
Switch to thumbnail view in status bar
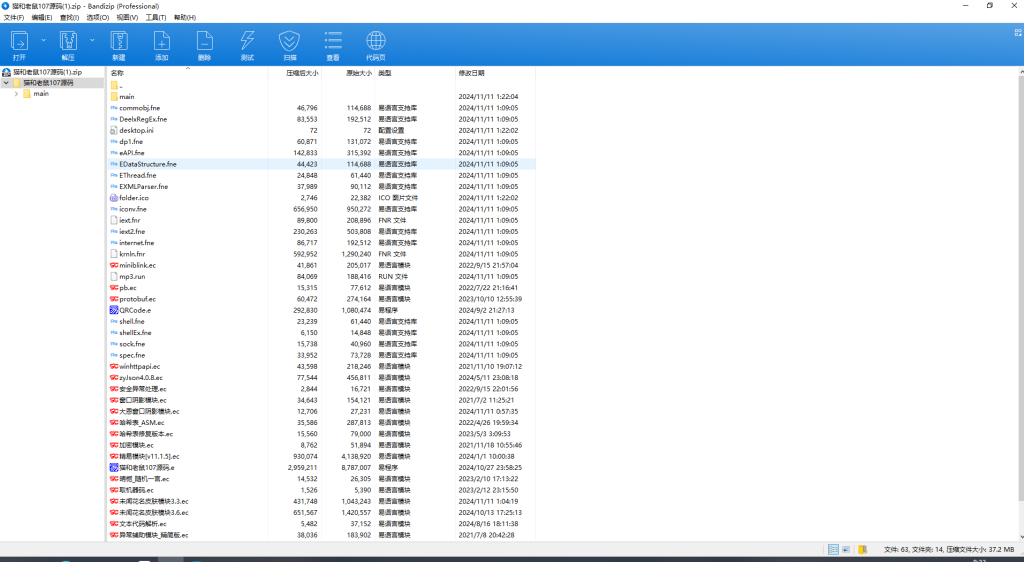pyautogui.click(x=846, y=550)
